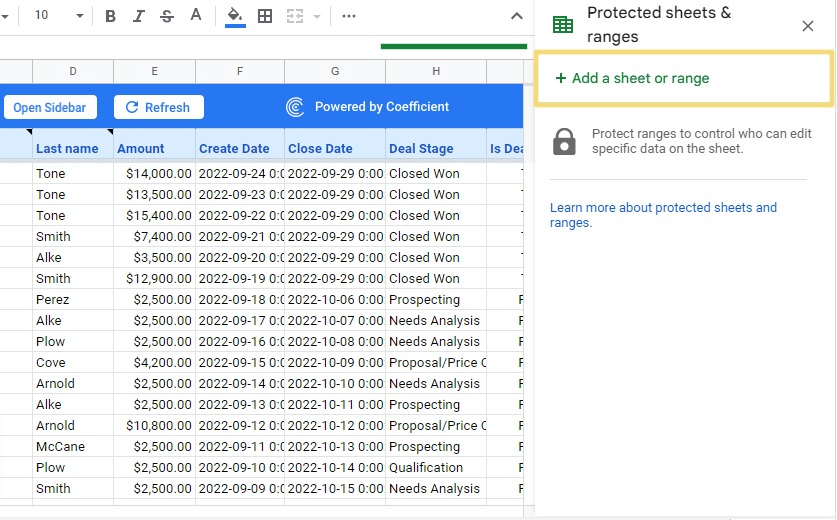Image resolution: width=837 pixels, height=520 pixels.
Task: Close the Protected sheets & ranges panel
Action: (808, 26)
